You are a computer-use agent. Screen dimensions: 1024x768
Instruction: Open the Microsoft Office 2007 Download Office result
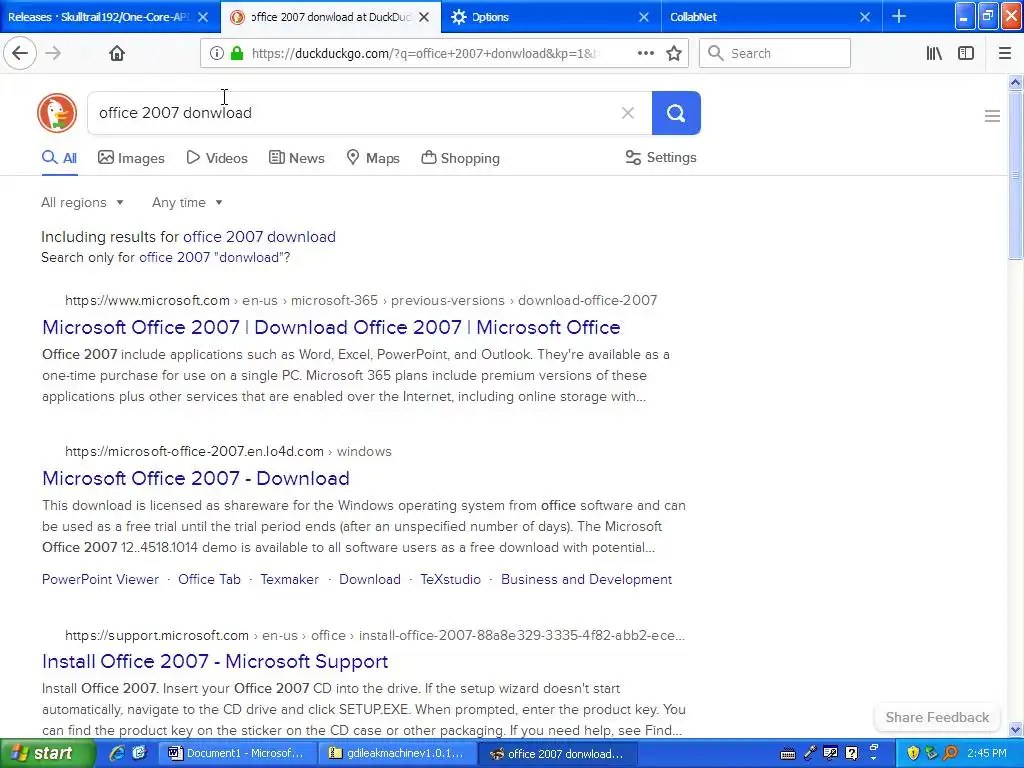331,327
